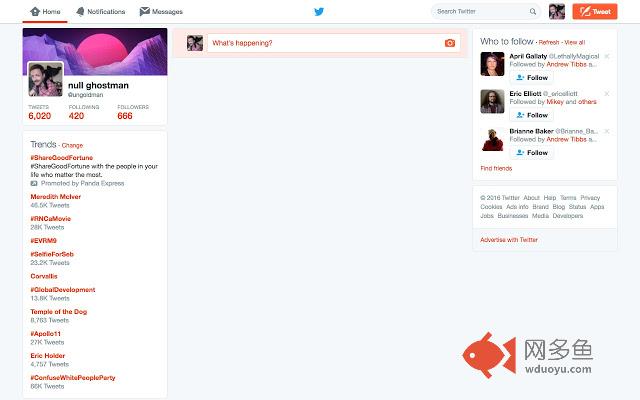Screen dimensions: 640x400
Task: Open Brianne Baker's avatar
Action: tap(492, 139)
